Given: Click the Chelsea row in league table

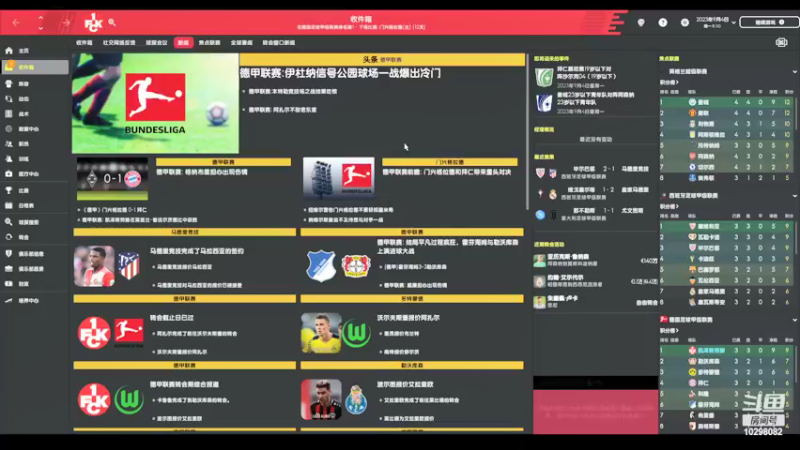Looking at the screenshot, I should click(x=727, y=167).
